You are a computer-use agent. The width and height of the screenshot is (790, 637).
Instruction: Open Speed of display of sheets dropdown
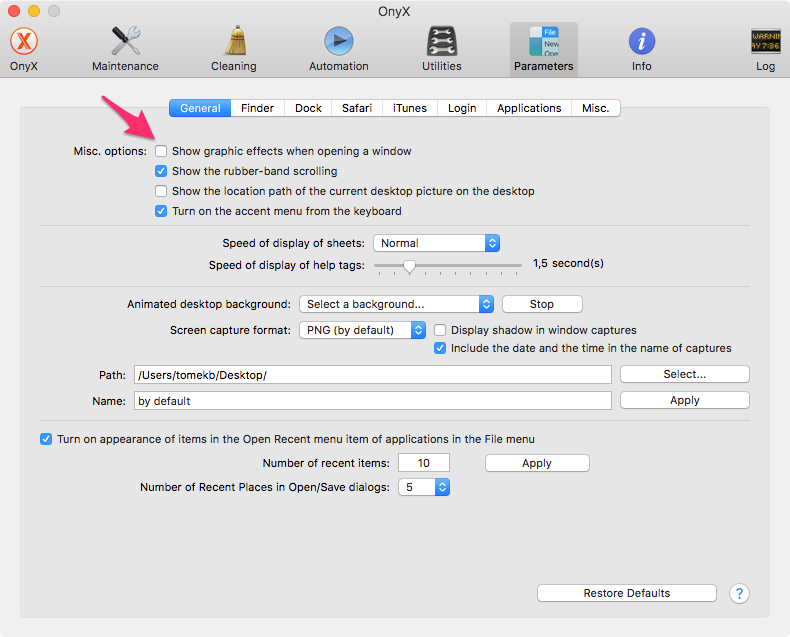[x=436, y=243]
